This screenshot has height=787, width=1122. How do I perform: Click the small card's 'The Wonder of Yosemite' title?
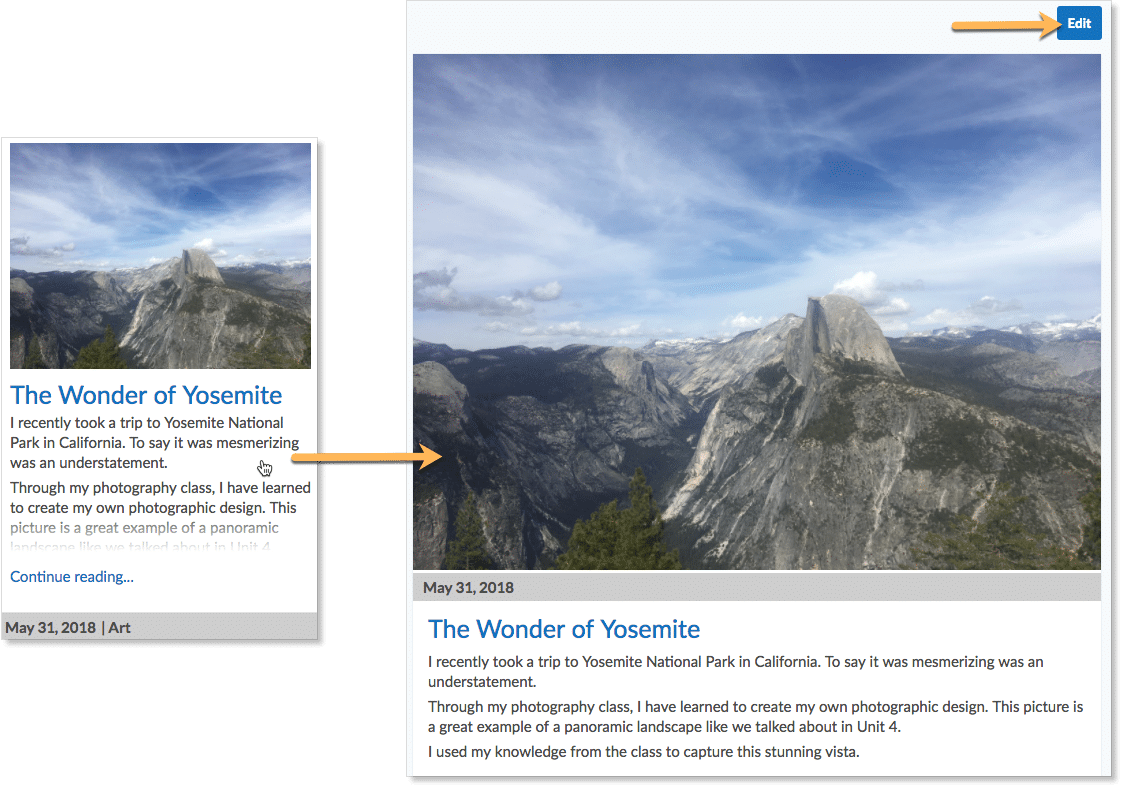click(x=146, y=395)
